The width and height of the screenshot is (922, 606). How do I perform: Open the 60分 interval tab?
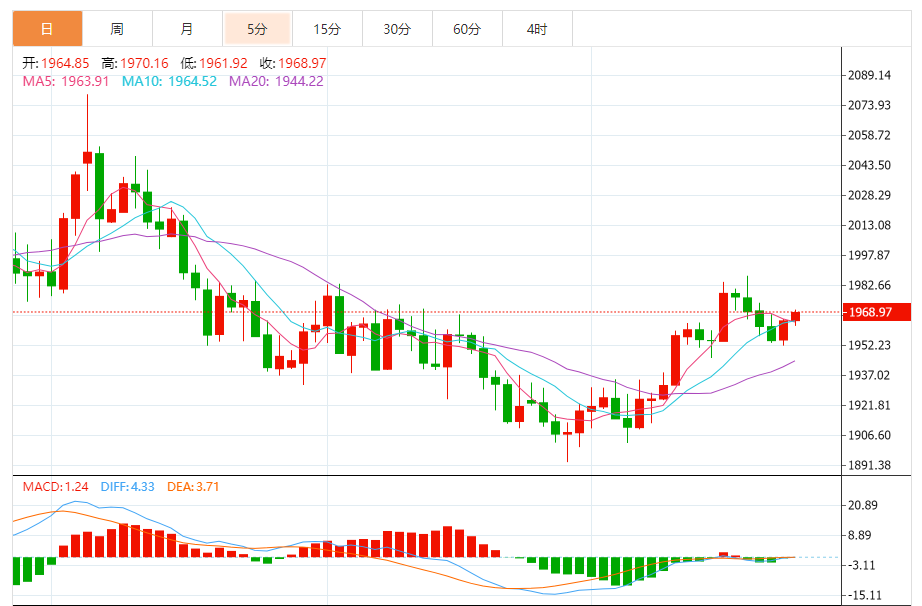click(467, 29)
